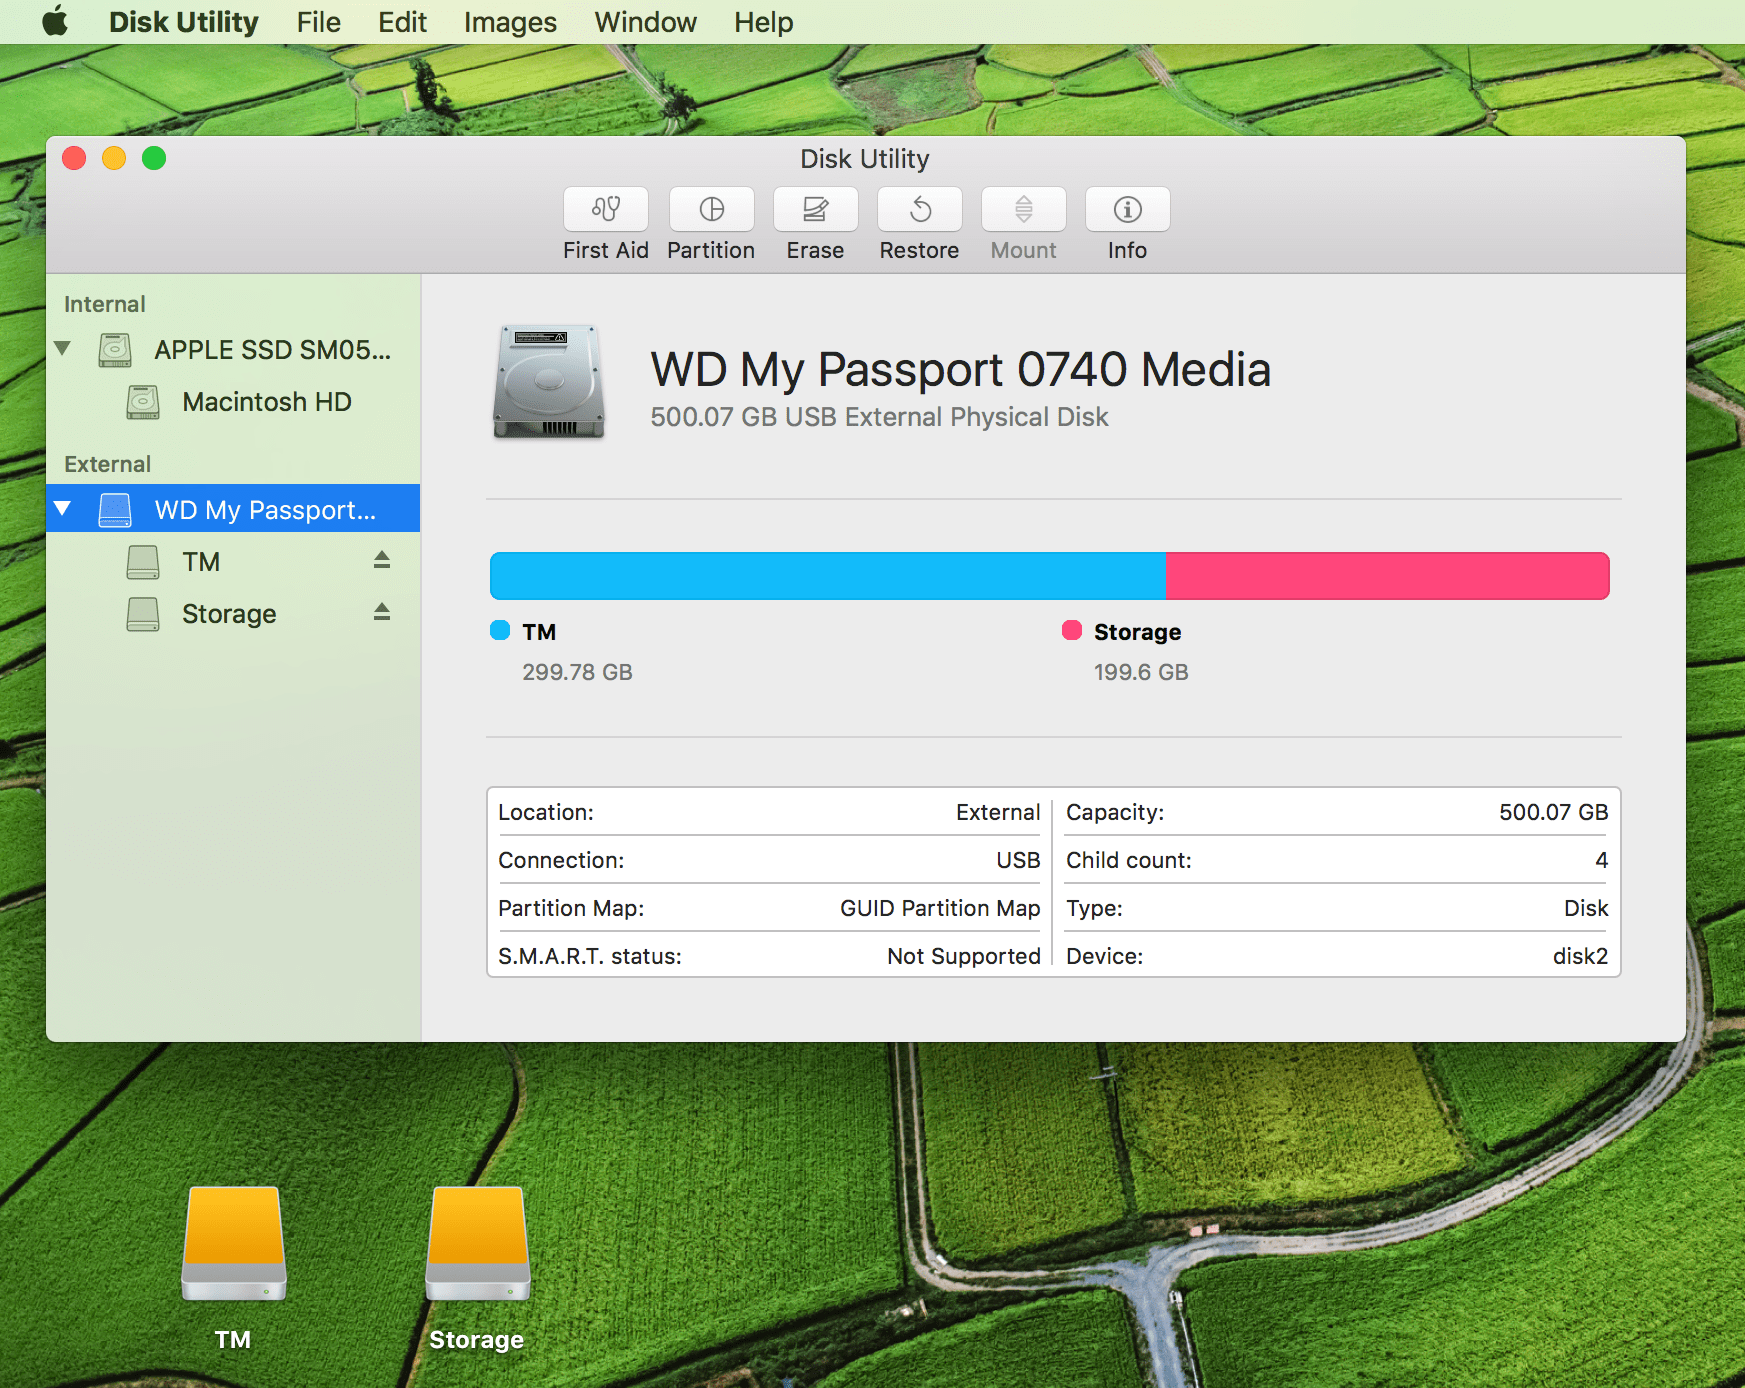Click the large hard disk image
Viewport: 1745px width, 1388px height.
(549, 382)
